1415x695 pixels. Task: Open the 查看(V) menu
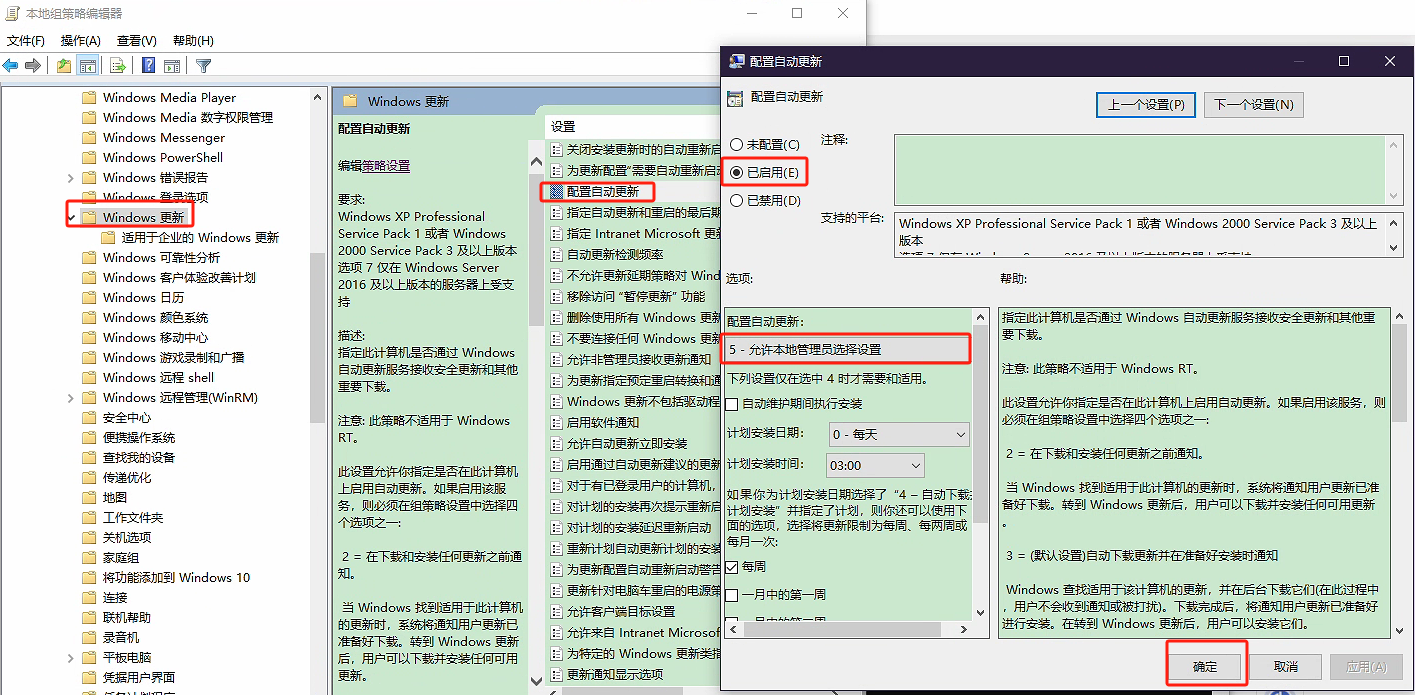click(137, 41)
